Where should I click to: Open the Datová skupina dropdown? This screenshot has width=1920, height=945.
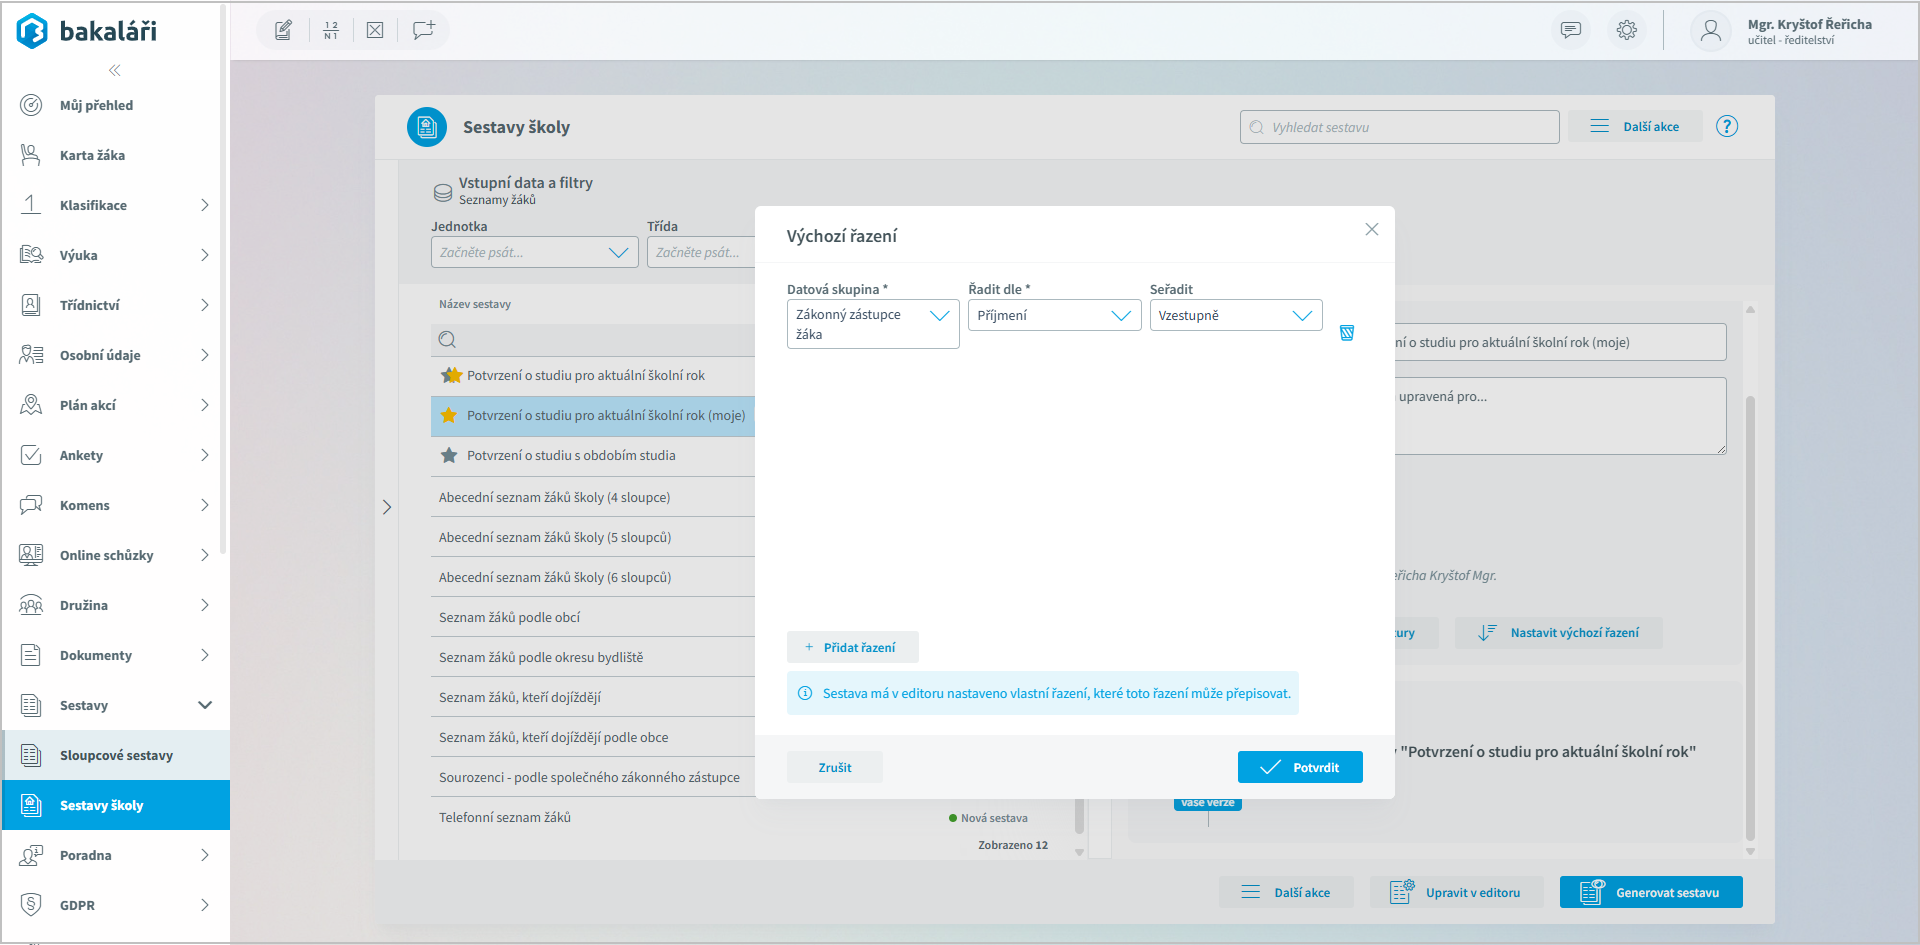tap(872, 324)
